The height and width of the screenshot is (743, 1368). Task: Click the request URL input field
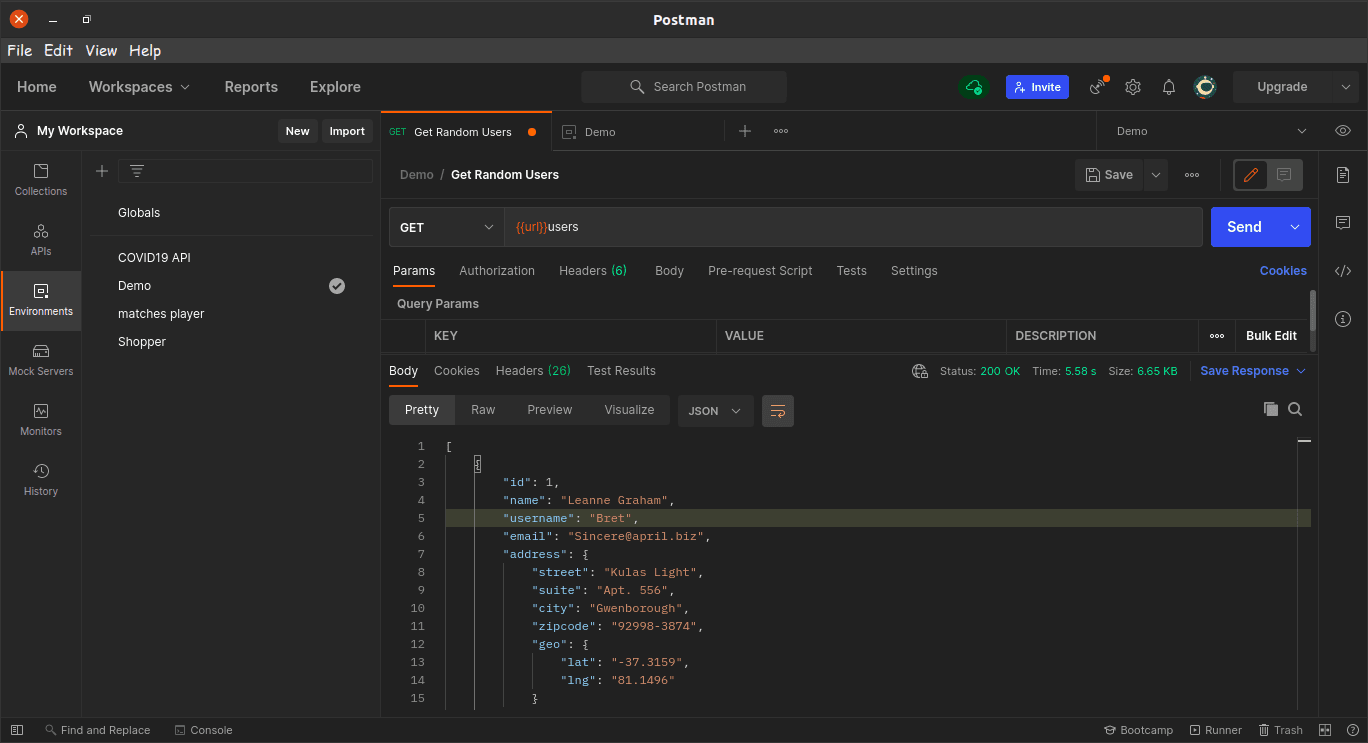tap(853, 227)
